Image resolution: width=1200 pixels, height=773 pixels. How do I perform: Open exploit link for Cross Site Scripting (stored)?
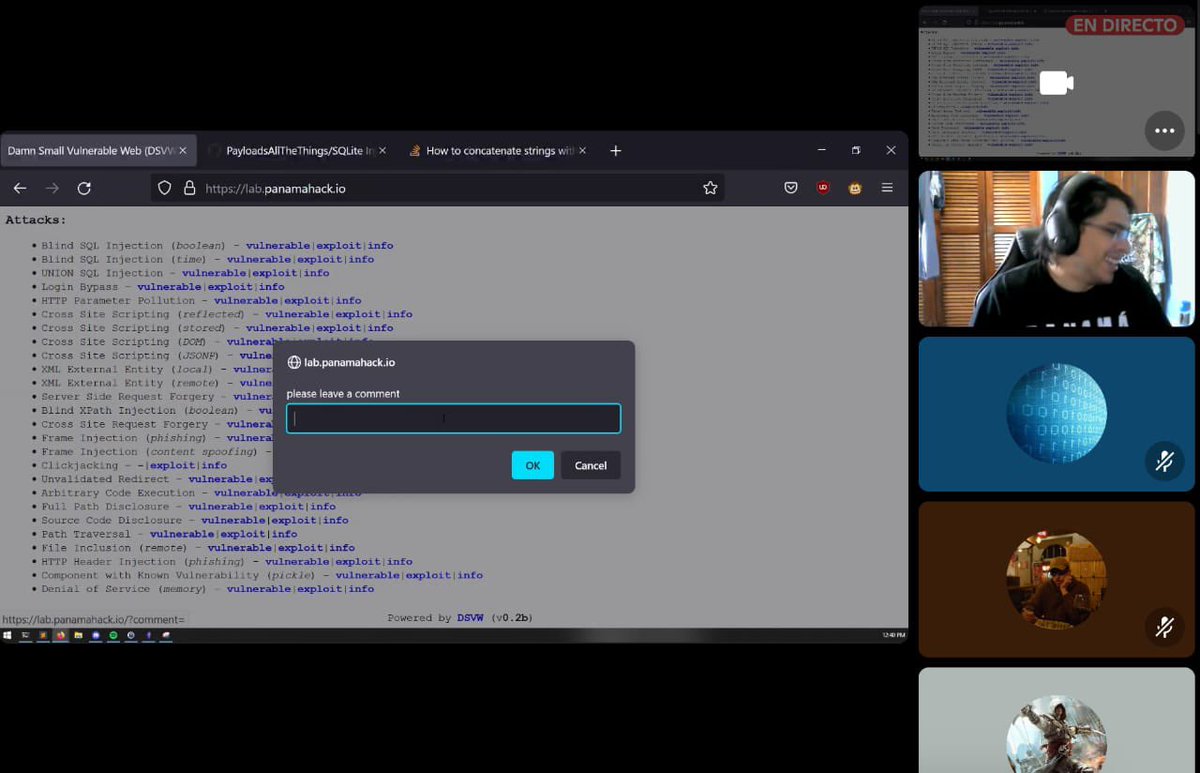(339, 328)
